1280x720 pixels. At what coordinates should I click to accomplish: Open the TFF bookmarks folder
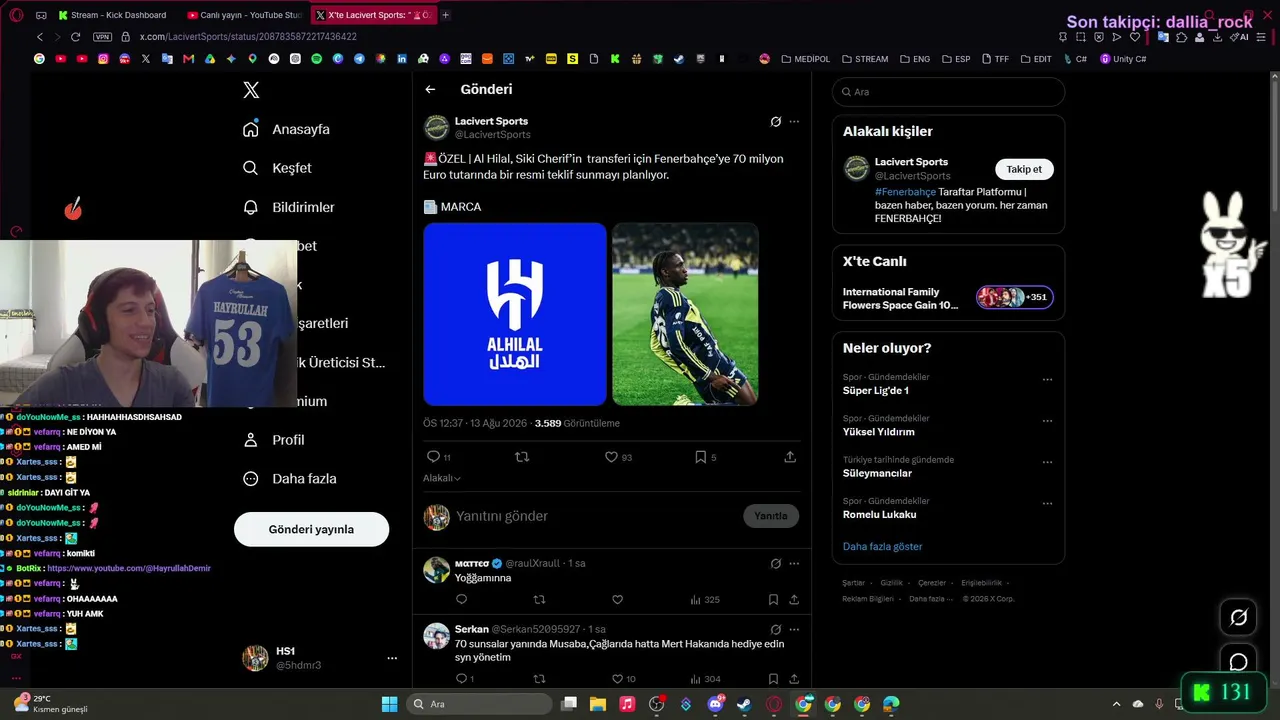coord(995,59)
